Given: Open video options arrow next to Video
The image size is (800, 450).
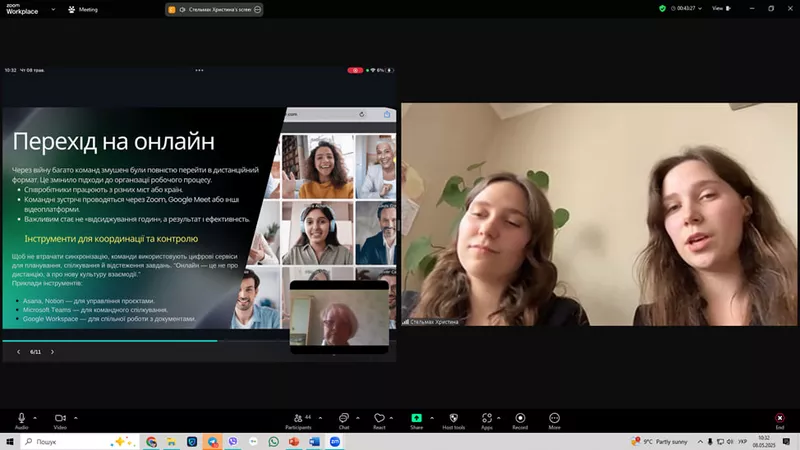Looking at the screenshot, I should [x=76, y=418].
